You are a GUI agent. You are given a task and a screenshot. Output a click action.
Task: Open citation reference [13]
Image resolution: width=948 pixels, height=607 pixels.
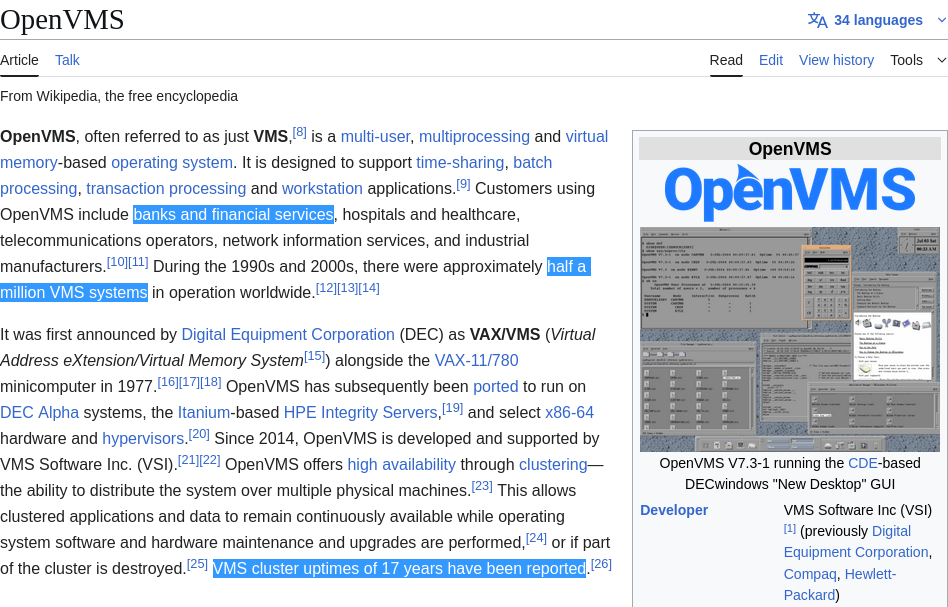[x=348, y=288]
